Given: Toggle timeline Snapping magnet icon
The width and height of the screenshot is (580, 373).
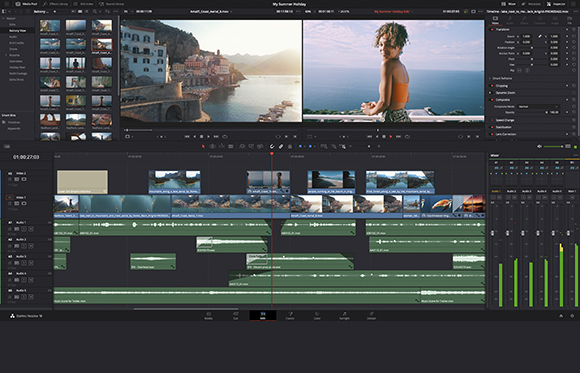Looking at the screenshot, I should tap(272, 147).
